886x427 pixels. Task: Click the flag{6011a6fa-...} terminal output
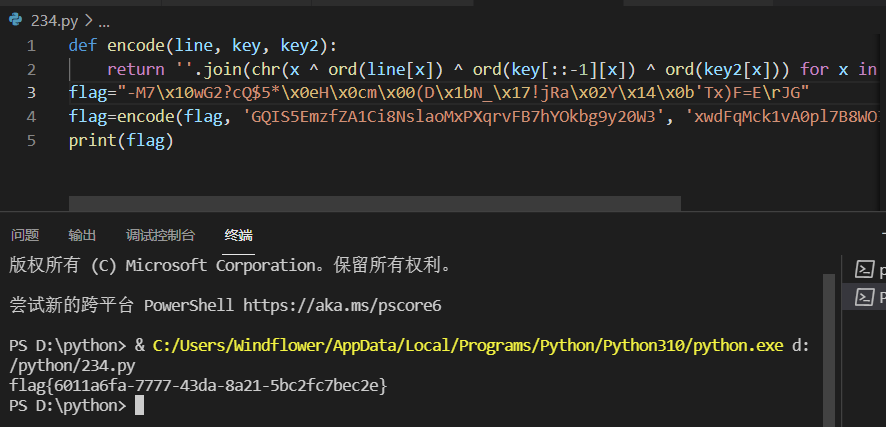coord(198,386)
